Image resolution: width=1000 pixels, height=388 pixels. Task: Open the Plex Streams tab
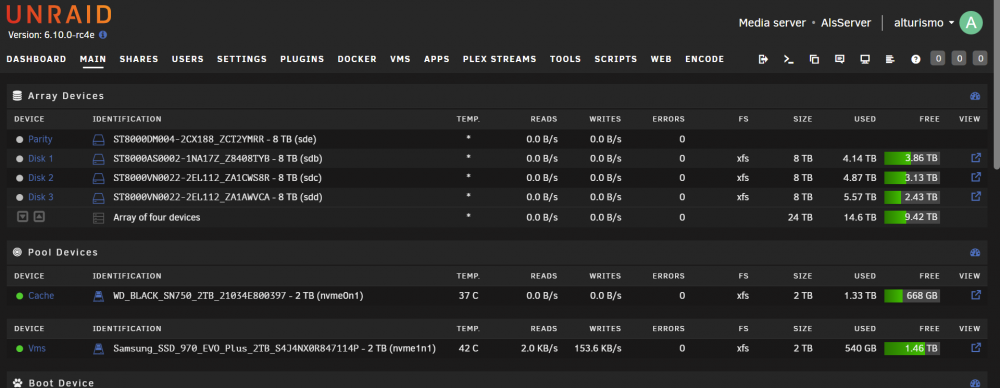(x=499, y=59)
